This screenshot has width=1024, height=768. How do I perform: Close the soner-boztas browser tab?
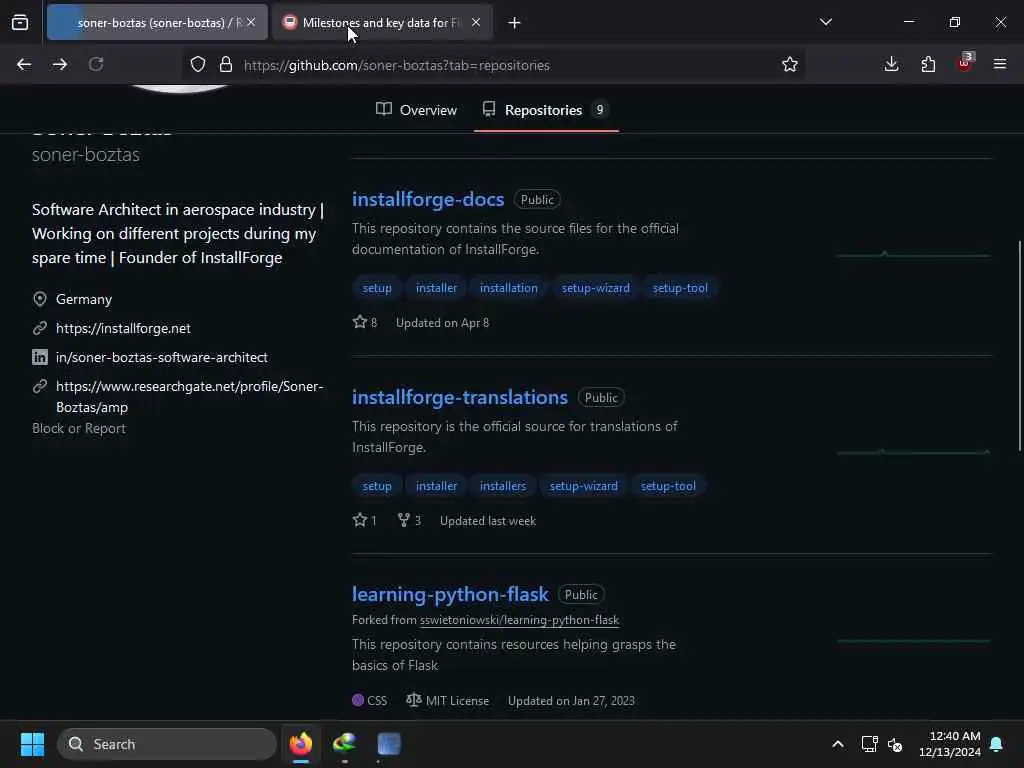coord(251,22)
